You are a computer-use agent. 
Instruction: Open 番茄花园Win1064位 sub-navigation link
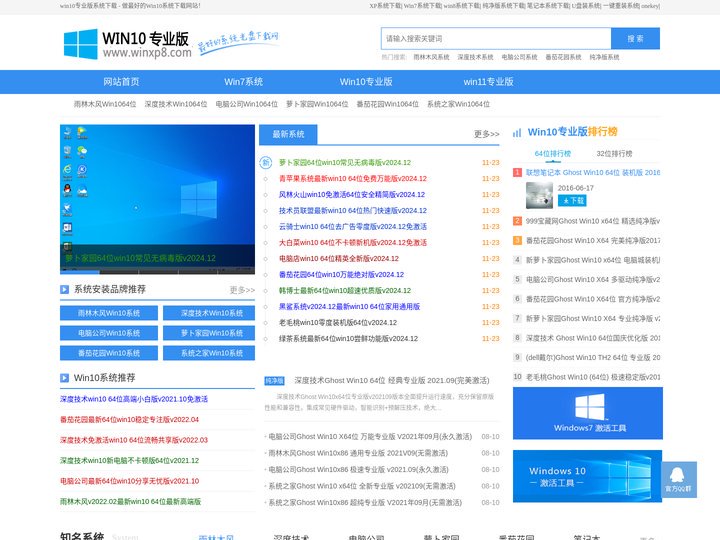(x=388, y=104)
